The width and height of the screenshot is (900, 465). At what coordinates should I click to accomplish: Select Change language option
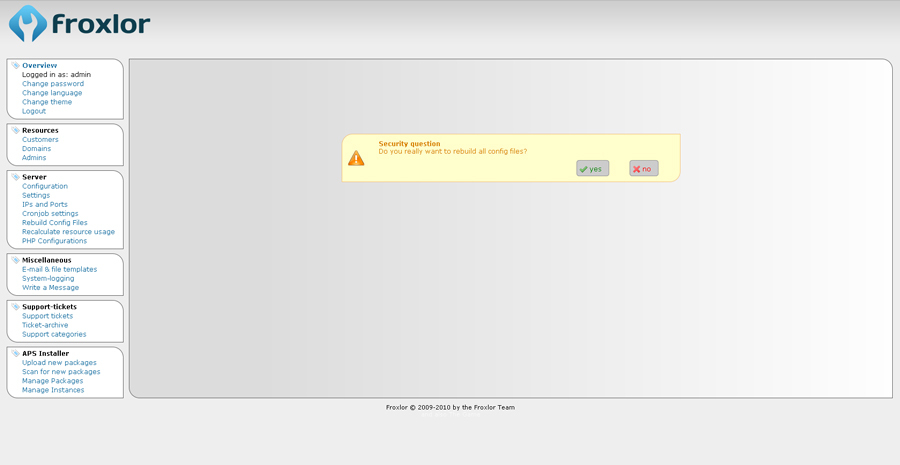52,93
